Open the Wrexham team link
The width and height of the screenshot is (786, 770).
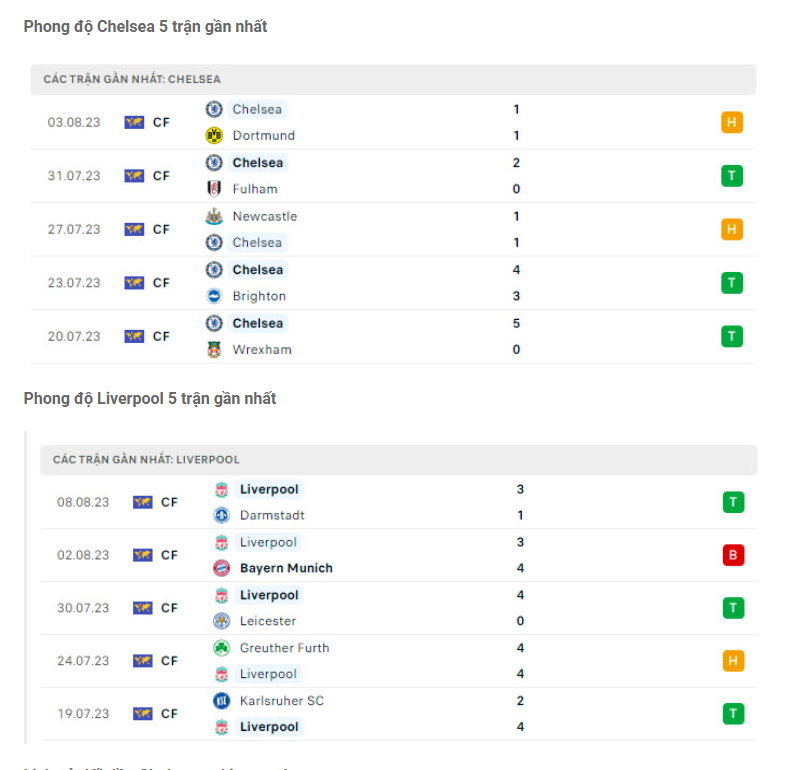tap(262, 349)
